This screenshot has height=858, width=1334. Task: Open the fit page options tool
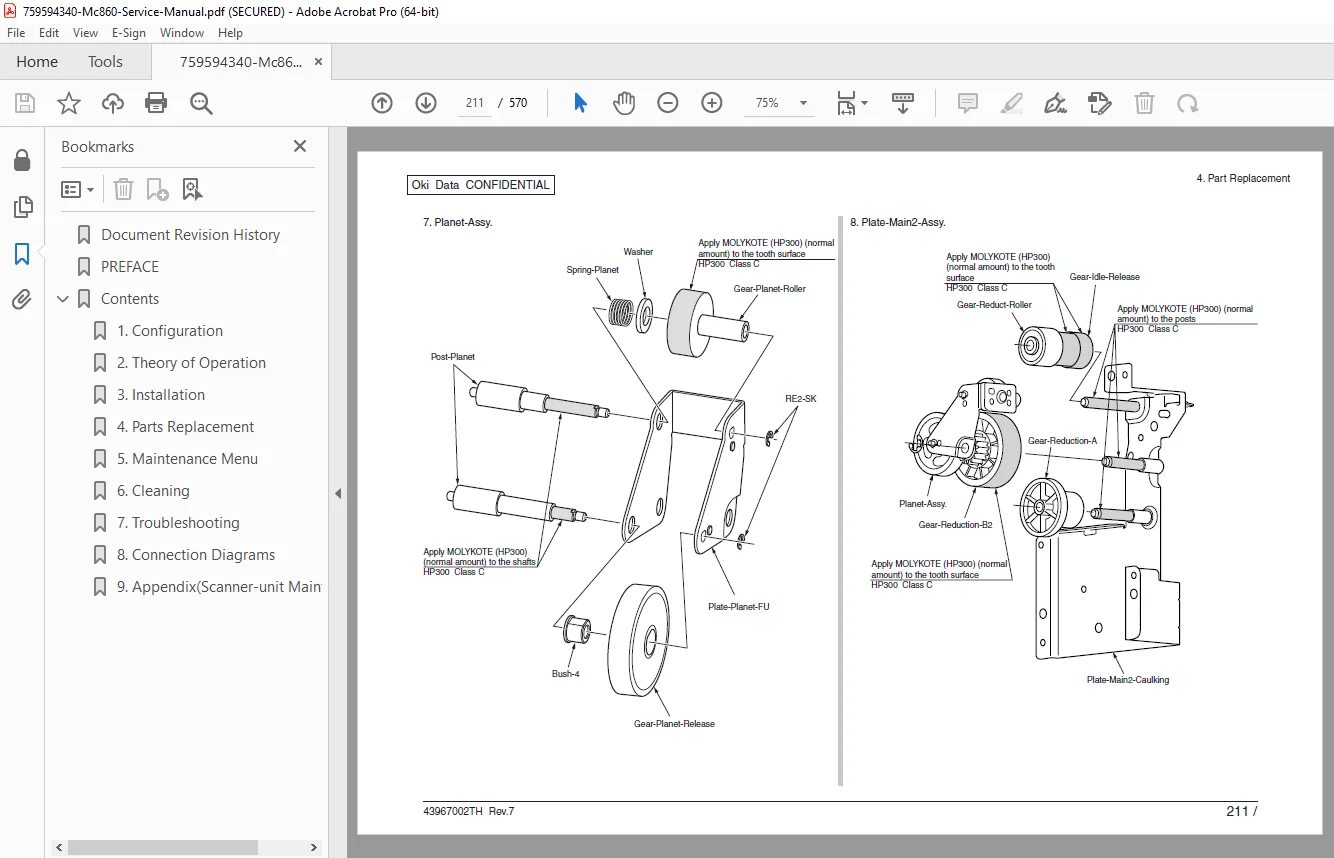pyautogui.click(x=852, y=103)
